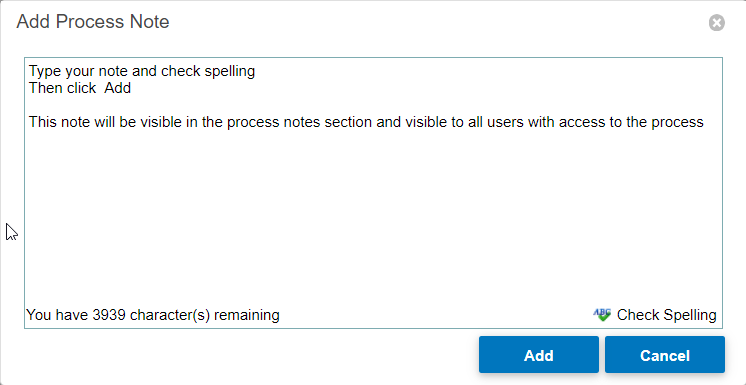Click the Add button
746x385 pixels.
539,355
